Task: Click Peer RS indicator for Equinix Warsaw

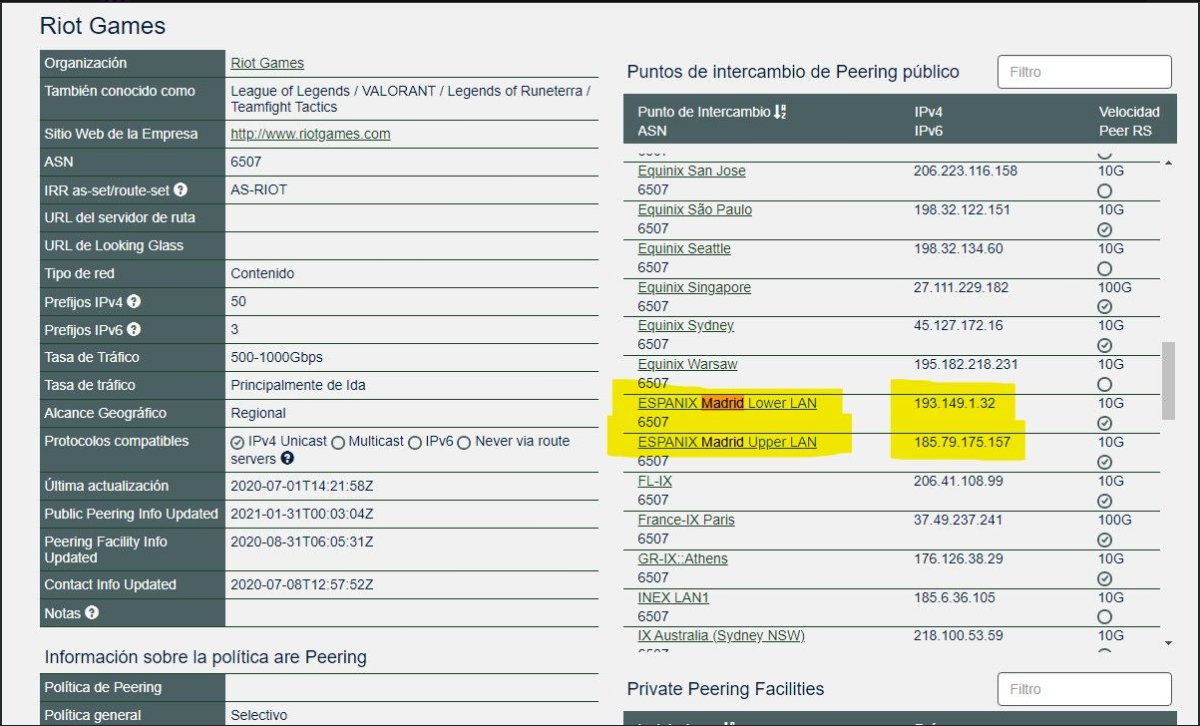Action: point(1105,384)
